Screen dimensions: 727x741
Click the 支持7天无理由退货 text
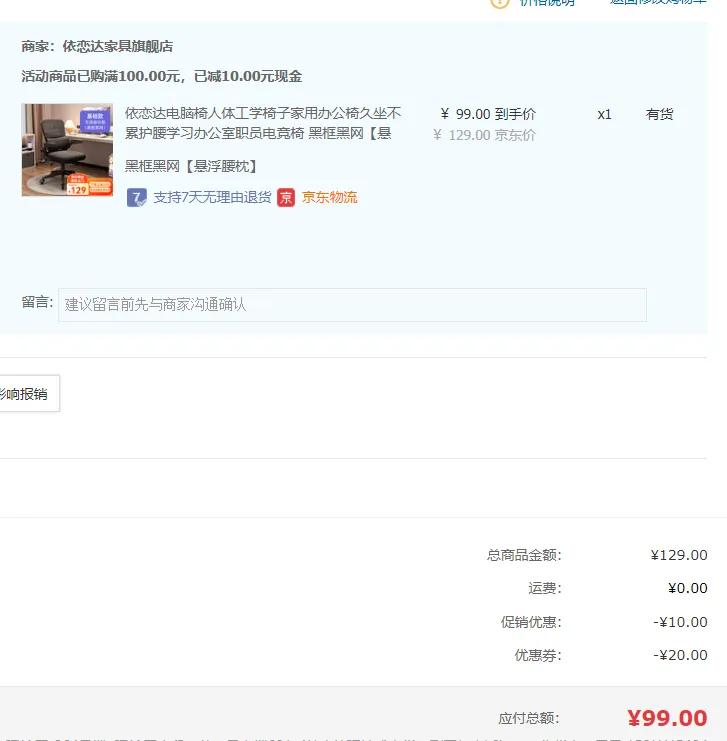point(212,198)
